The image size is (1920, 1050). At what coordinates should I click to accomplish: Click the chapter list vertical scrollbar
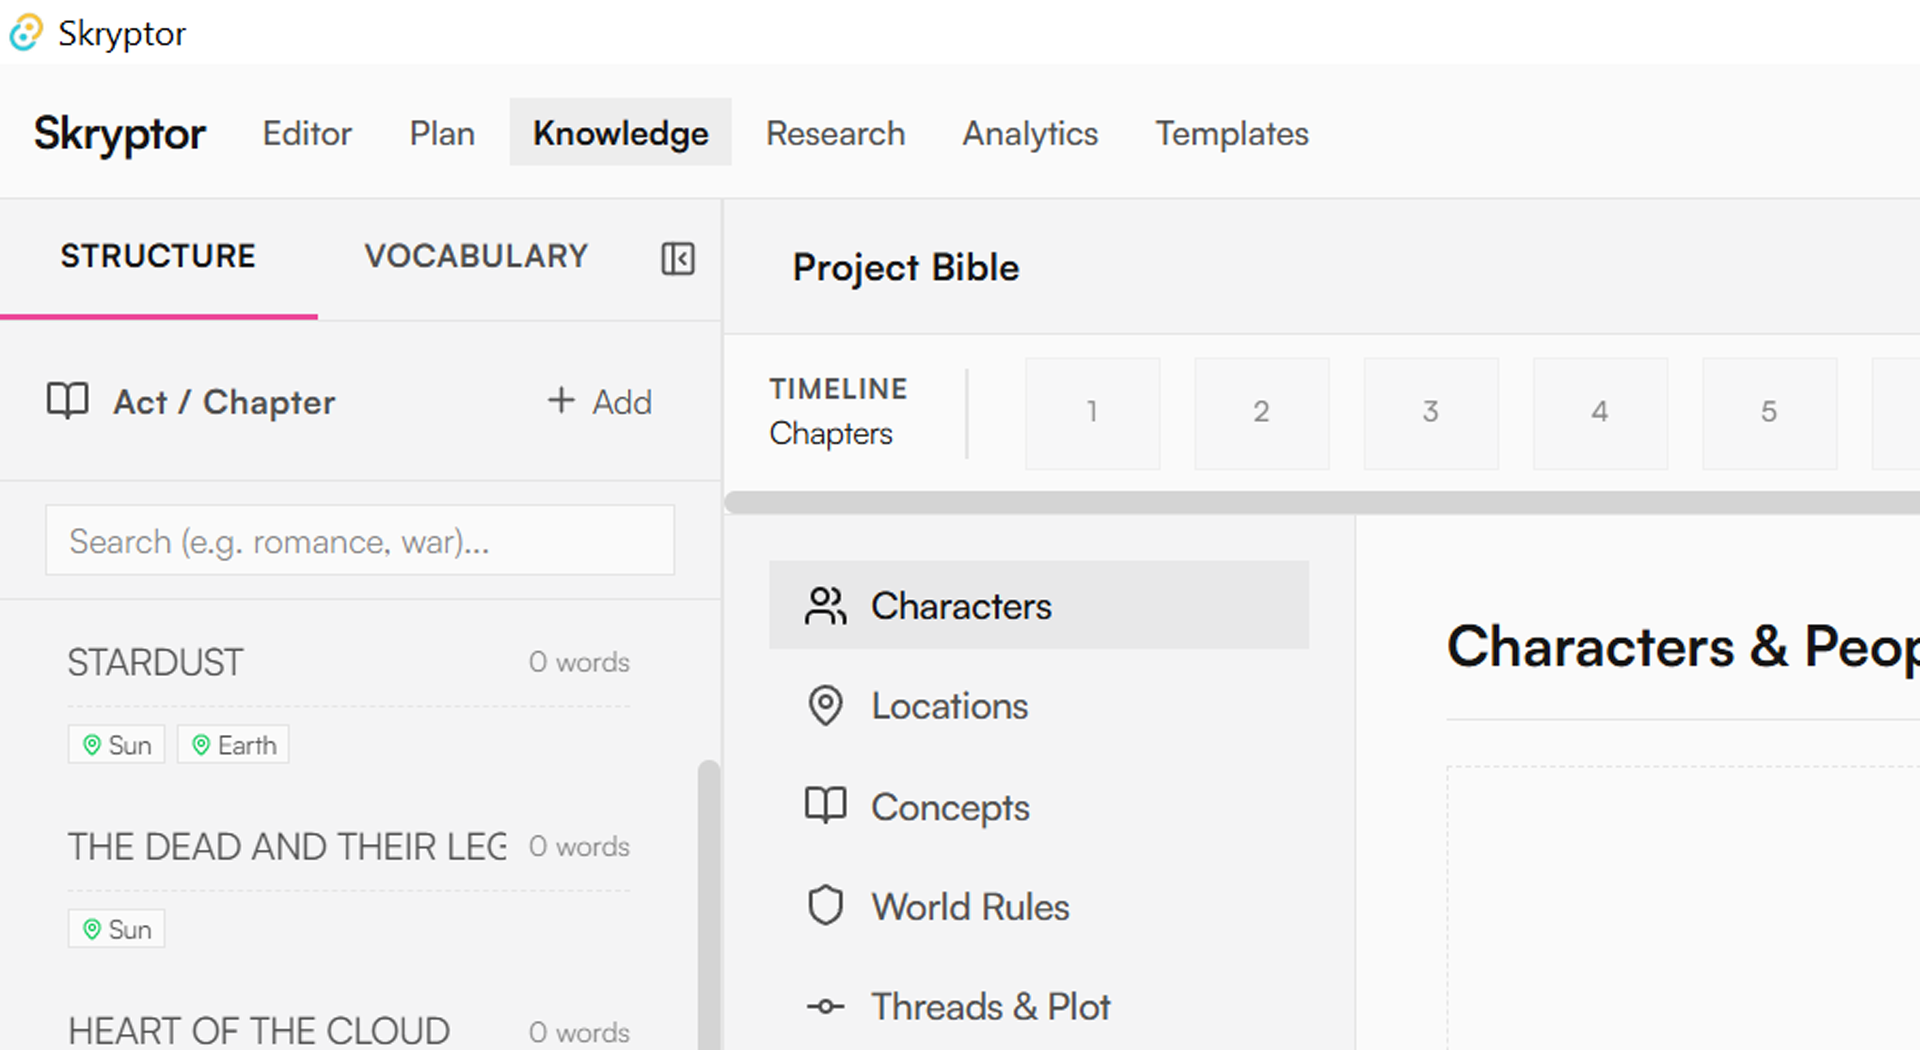coord(709,905)
